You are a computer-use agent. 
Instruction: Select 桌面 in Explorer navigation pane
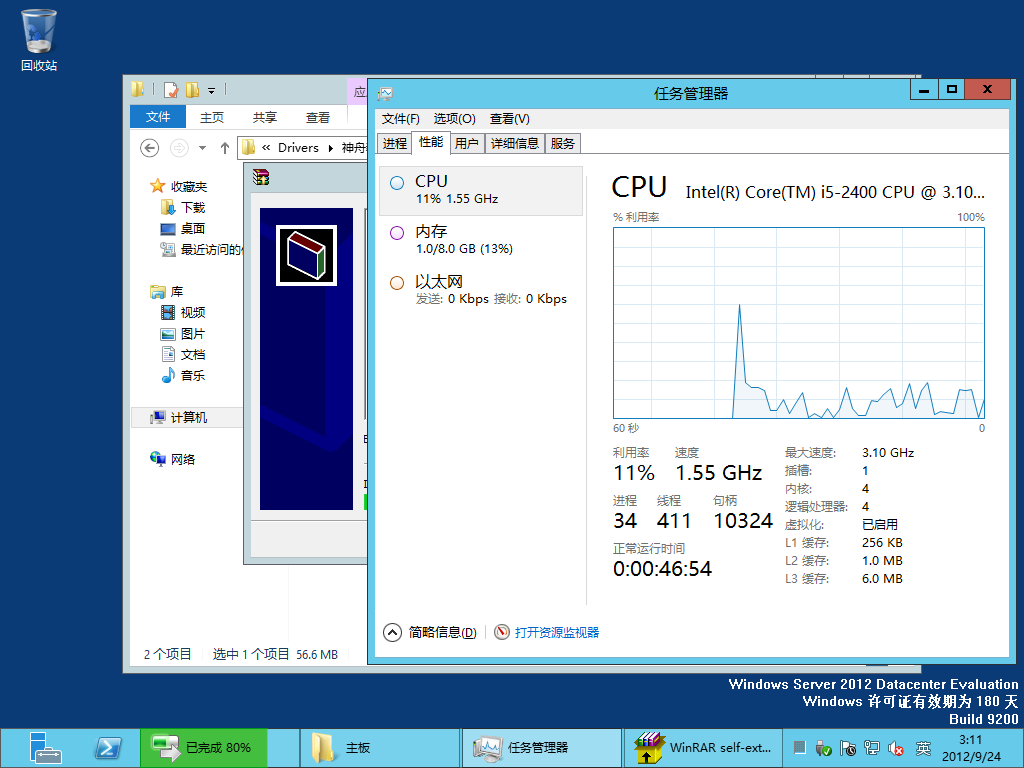193,229
